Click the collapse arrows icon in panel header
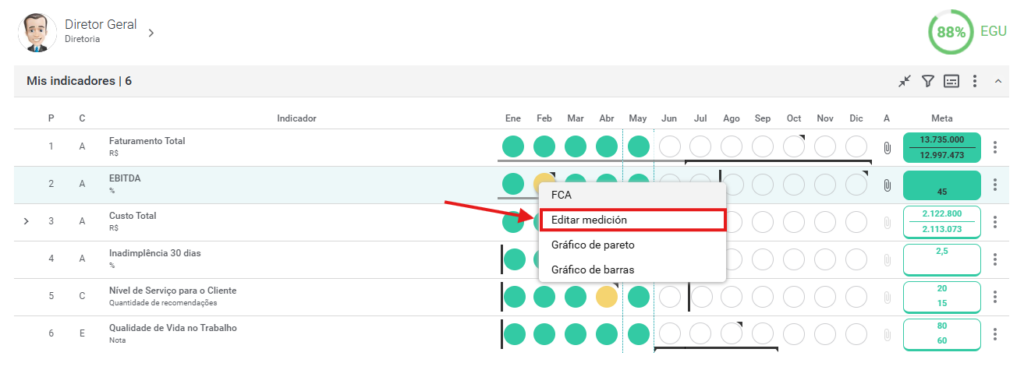The height and width of the screenshot is (370, 1024). [x=904, y=82]
